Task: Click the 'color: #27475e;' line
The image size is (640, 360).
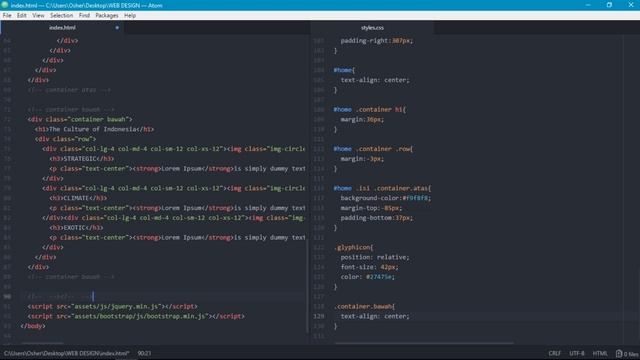Action: tap(368, 277)
